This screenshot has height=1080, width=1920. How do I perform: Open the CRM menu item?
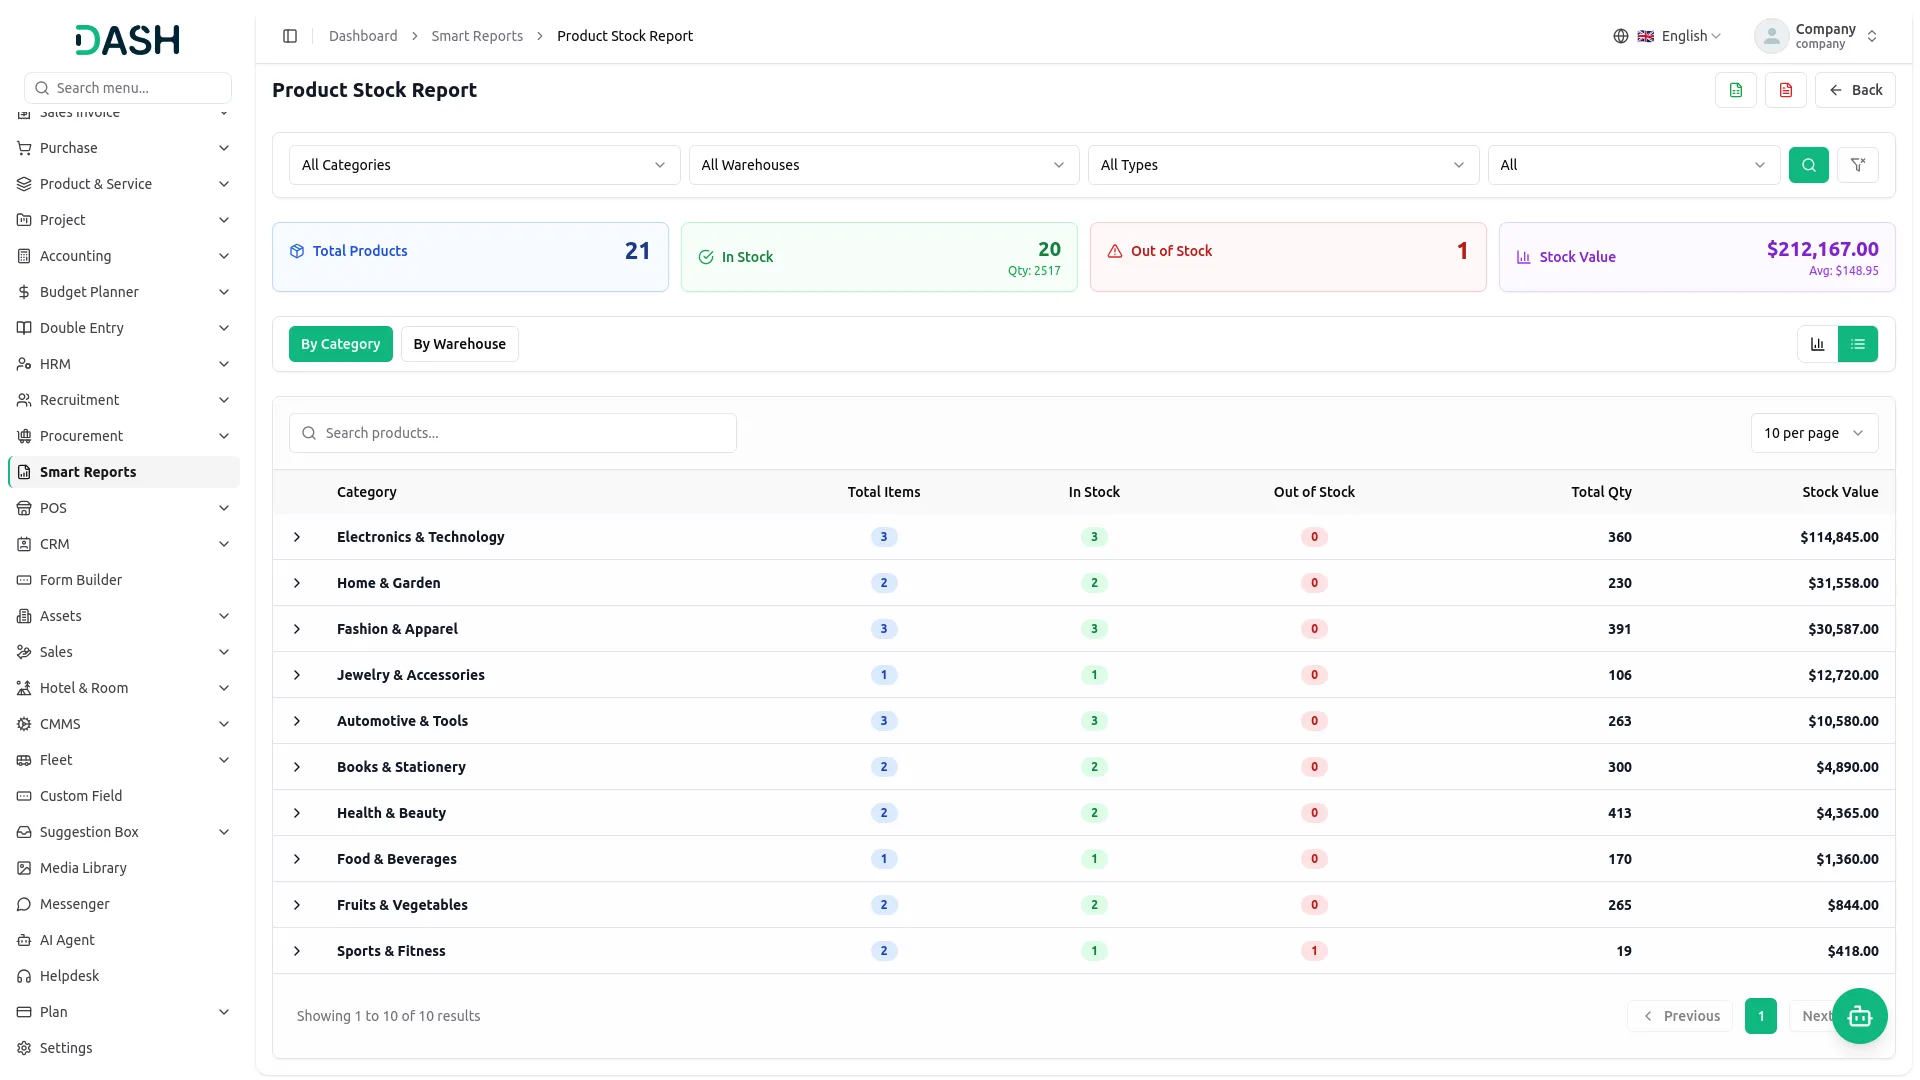[x=124, y=544]
